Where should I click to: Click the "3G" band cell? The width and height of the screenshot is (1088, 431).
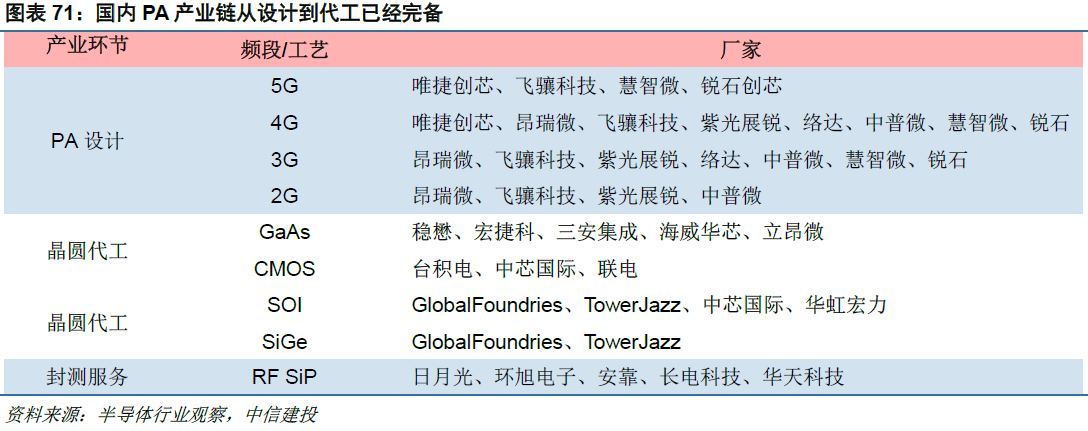[x=284, y=160]
